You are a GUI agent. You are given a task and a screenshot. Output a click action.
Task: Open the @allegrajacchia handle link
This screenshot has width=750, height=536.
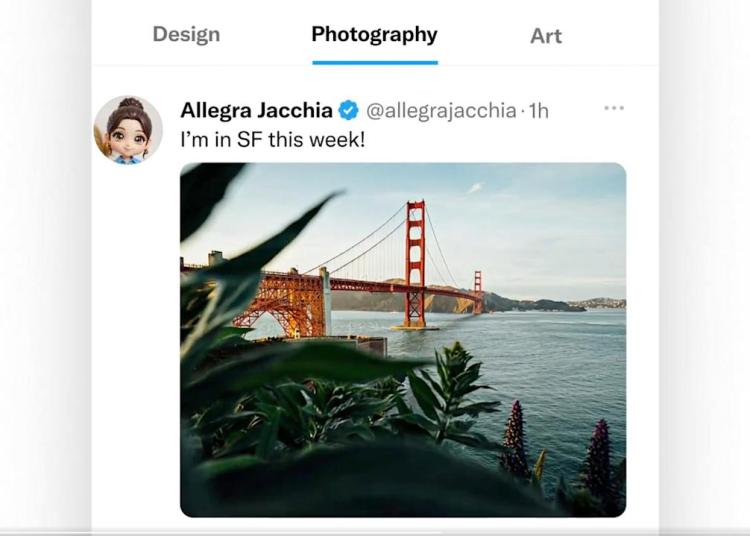pos(441,110)
